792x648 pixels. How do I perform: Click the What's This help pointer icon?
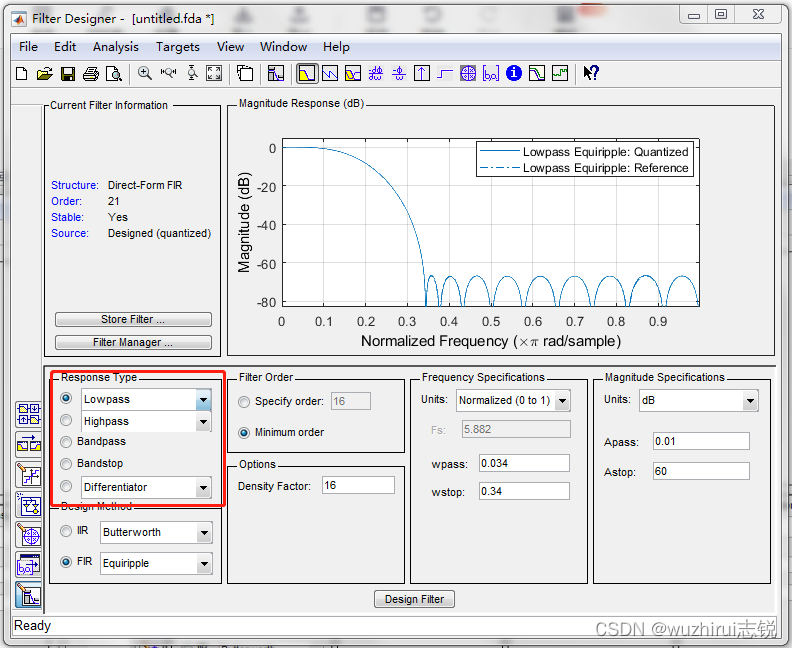(591, 74)
